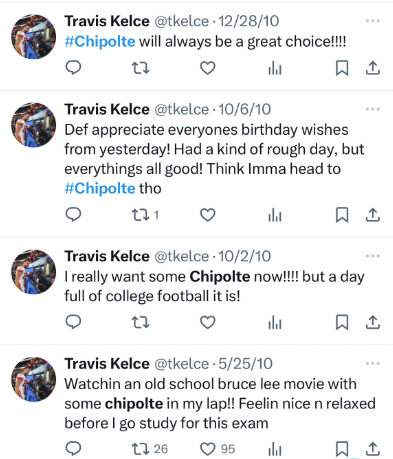Image resolution: width=393 pixels, height=459 pixels.
Task: Retweet the 'great choice' tweet from 12/28/10
Action: (x=140, y=68)
